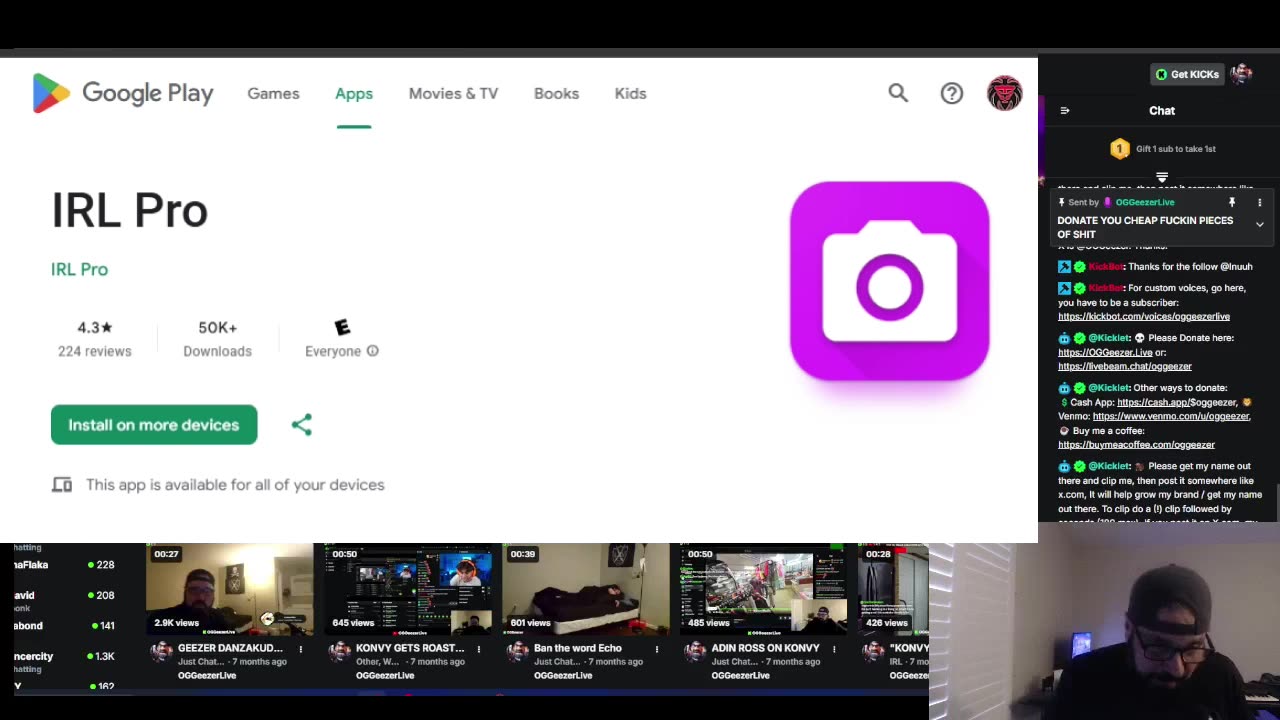Expand the pinned message chevron
The width and height of the screenshot is (1280, 720).
pyautogui.click(x=1259, y=225)
